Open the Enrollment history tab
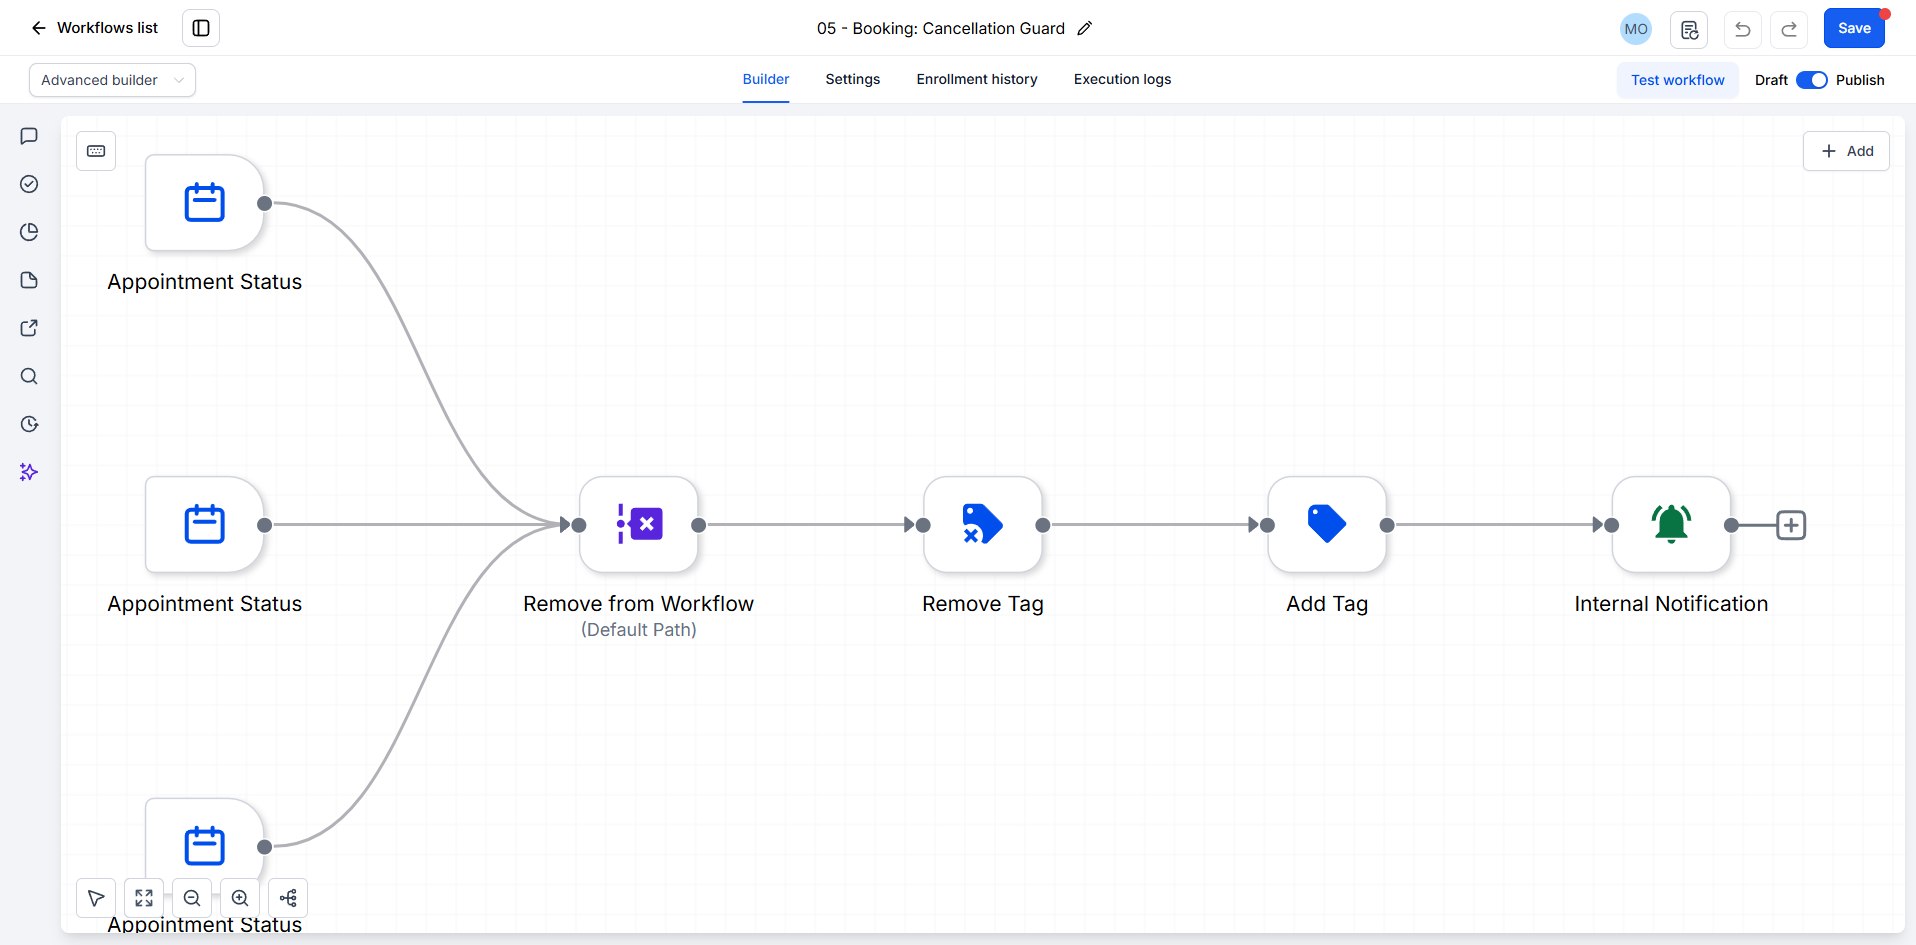The height and width of the screenshot is (945, 1916). click(x=977, y=79)
